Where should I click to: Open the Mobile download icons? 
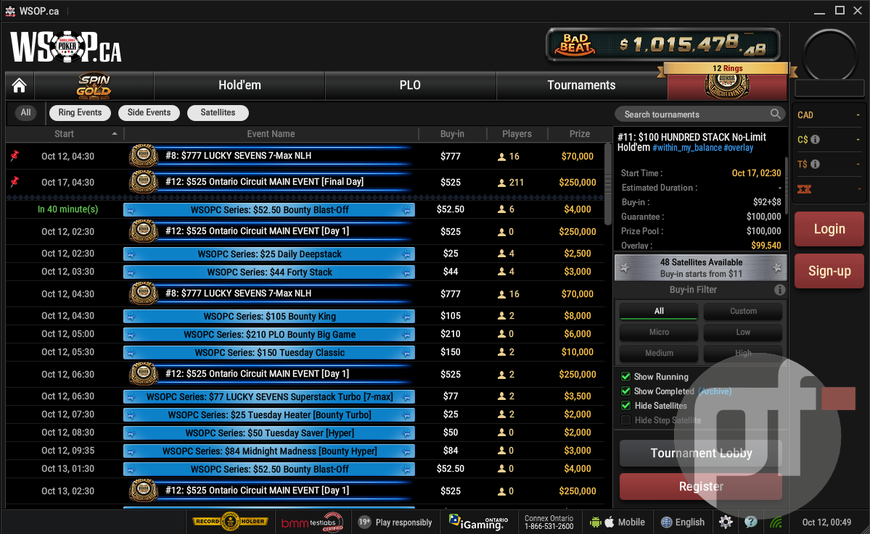coord(617,522)
